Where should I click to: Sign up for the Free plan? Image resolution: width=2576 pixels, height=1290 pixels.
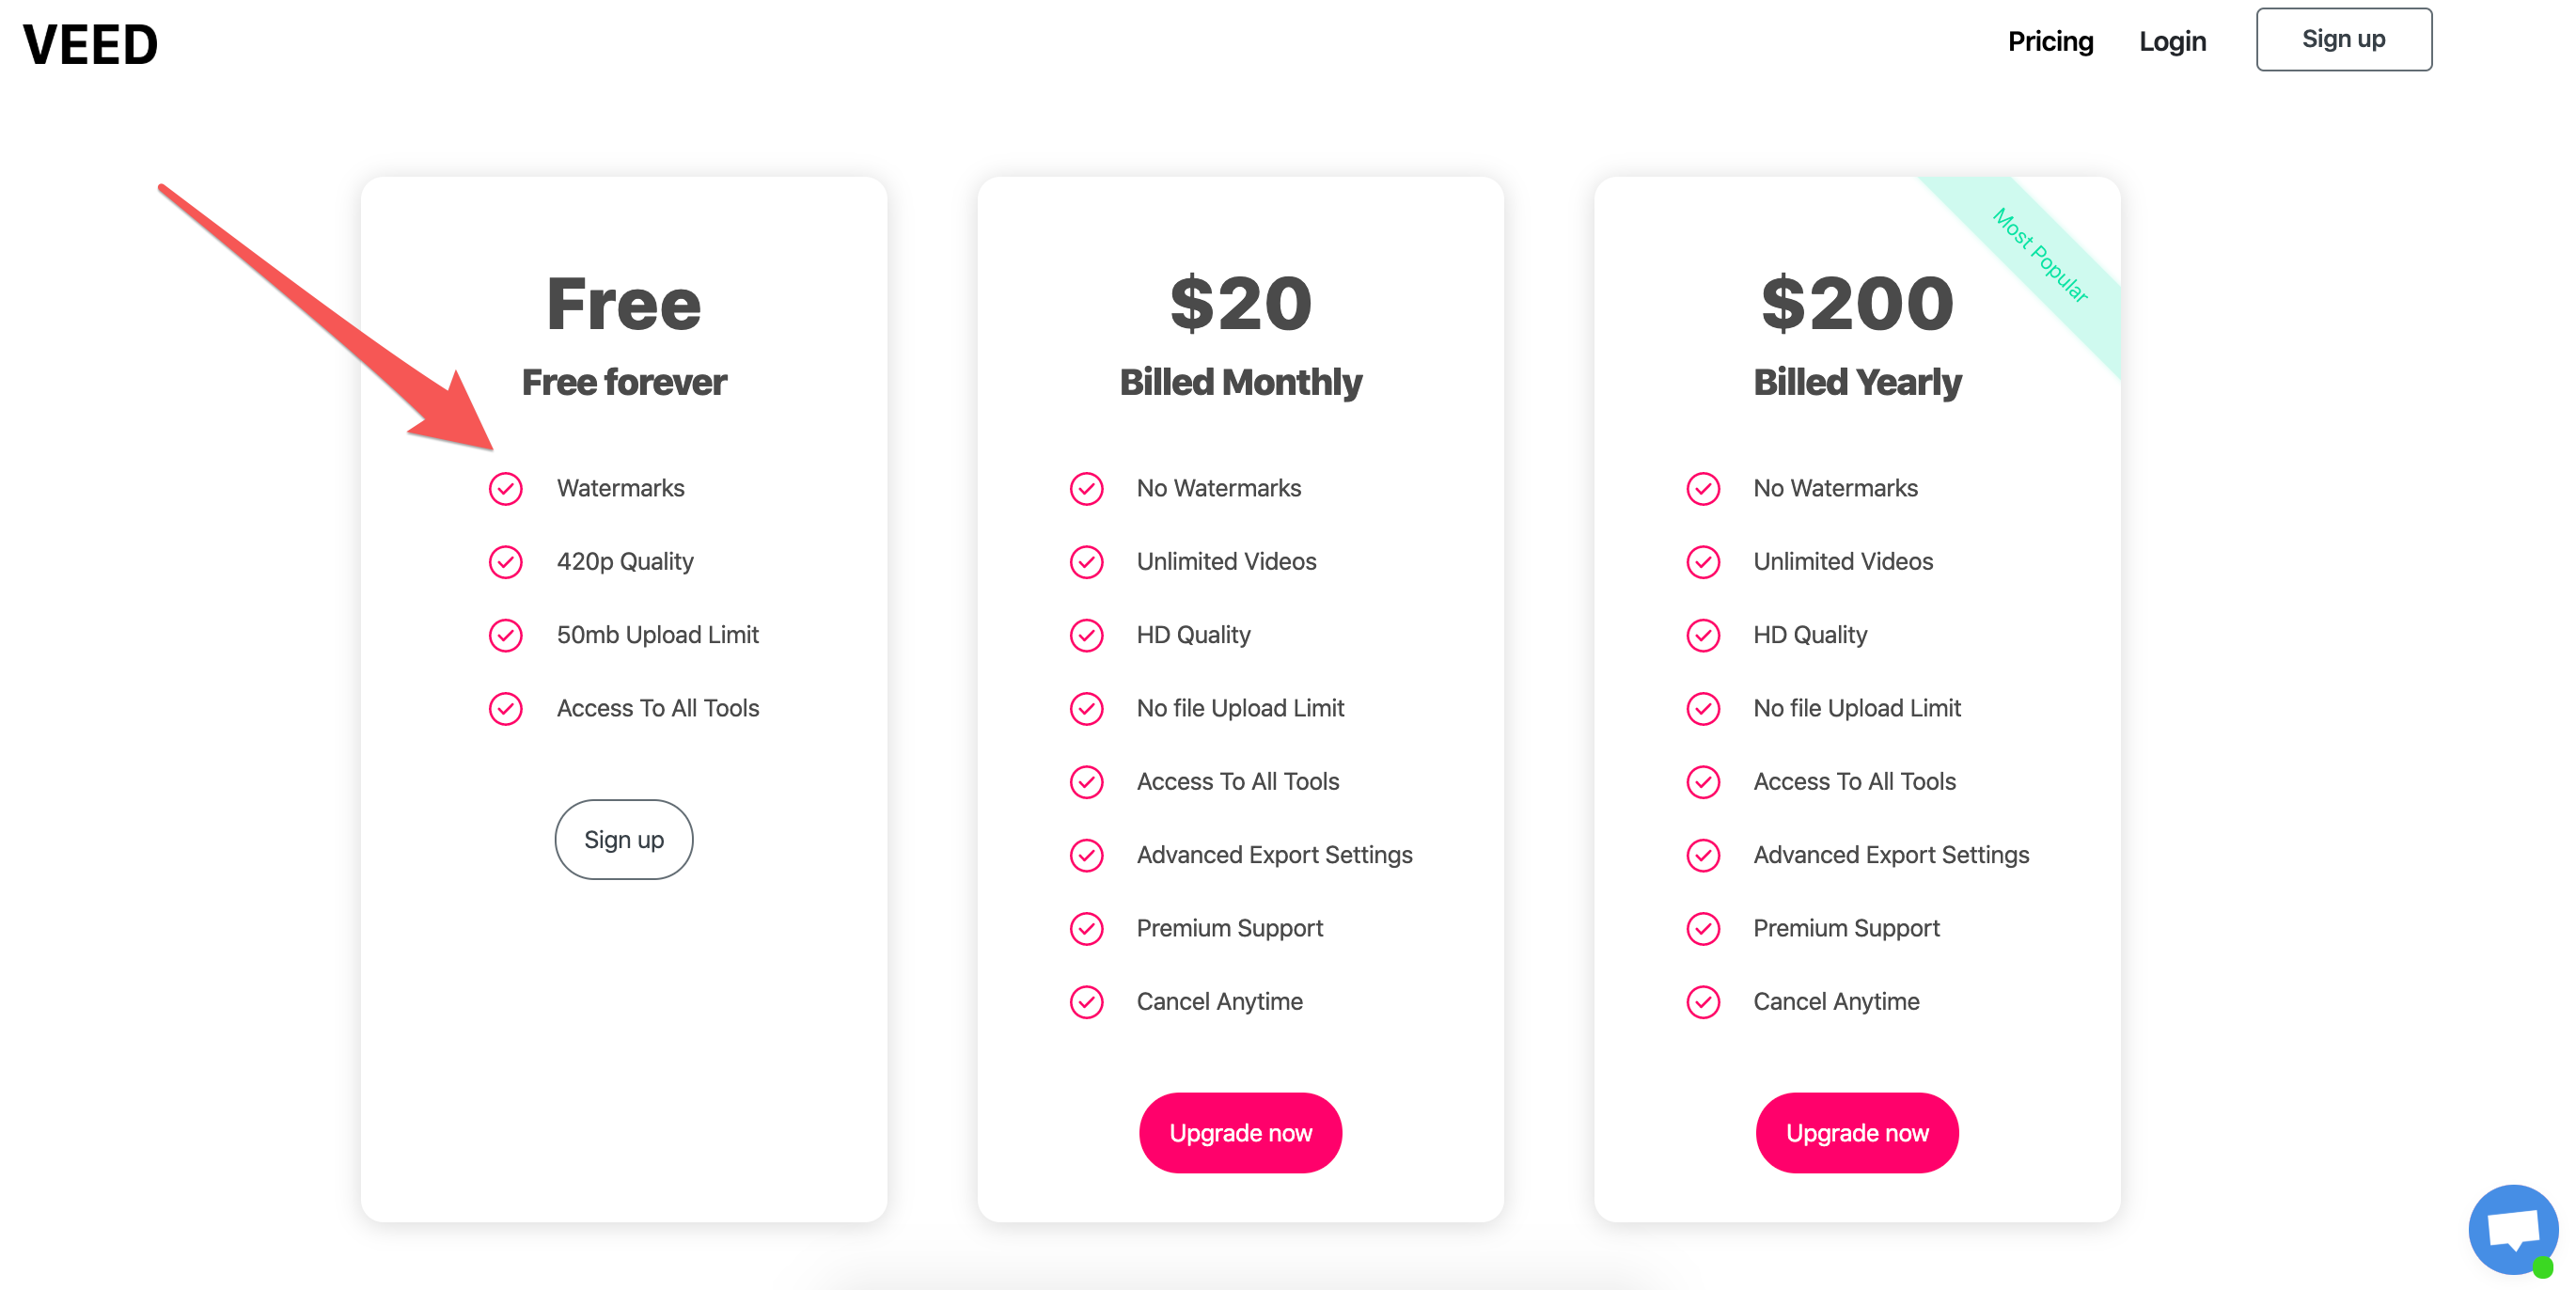point(623,840)
